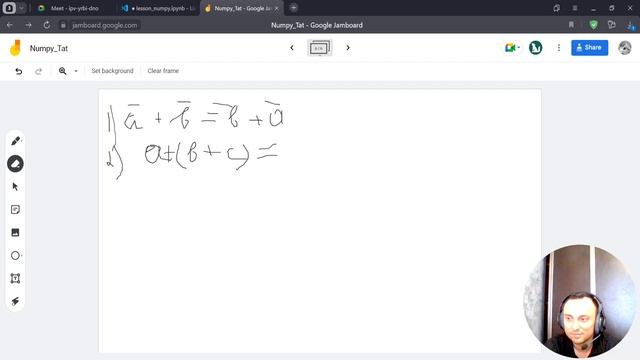Add a text box
The width and height of the screenshot is (640, 360).
click(x=16, y=278)
